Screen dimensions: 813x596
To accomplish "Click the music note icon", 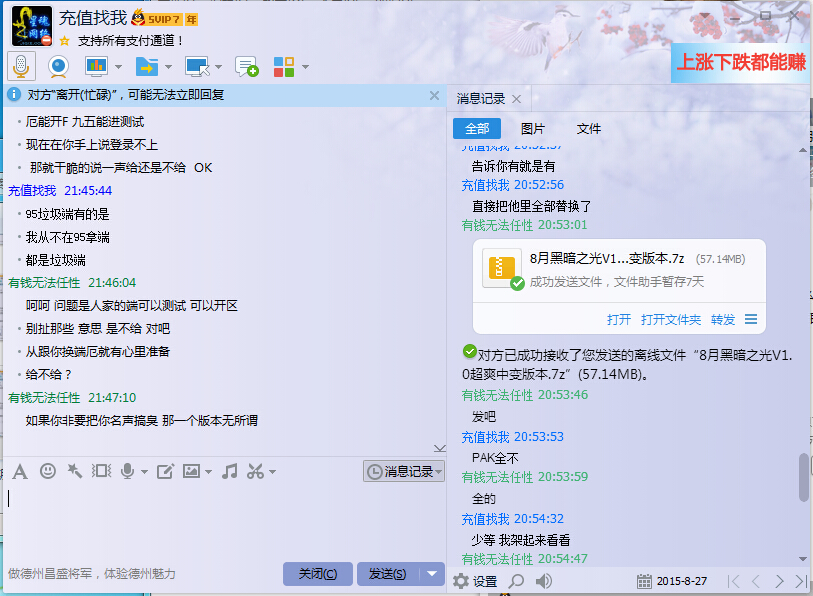I will tap(229, 471).
